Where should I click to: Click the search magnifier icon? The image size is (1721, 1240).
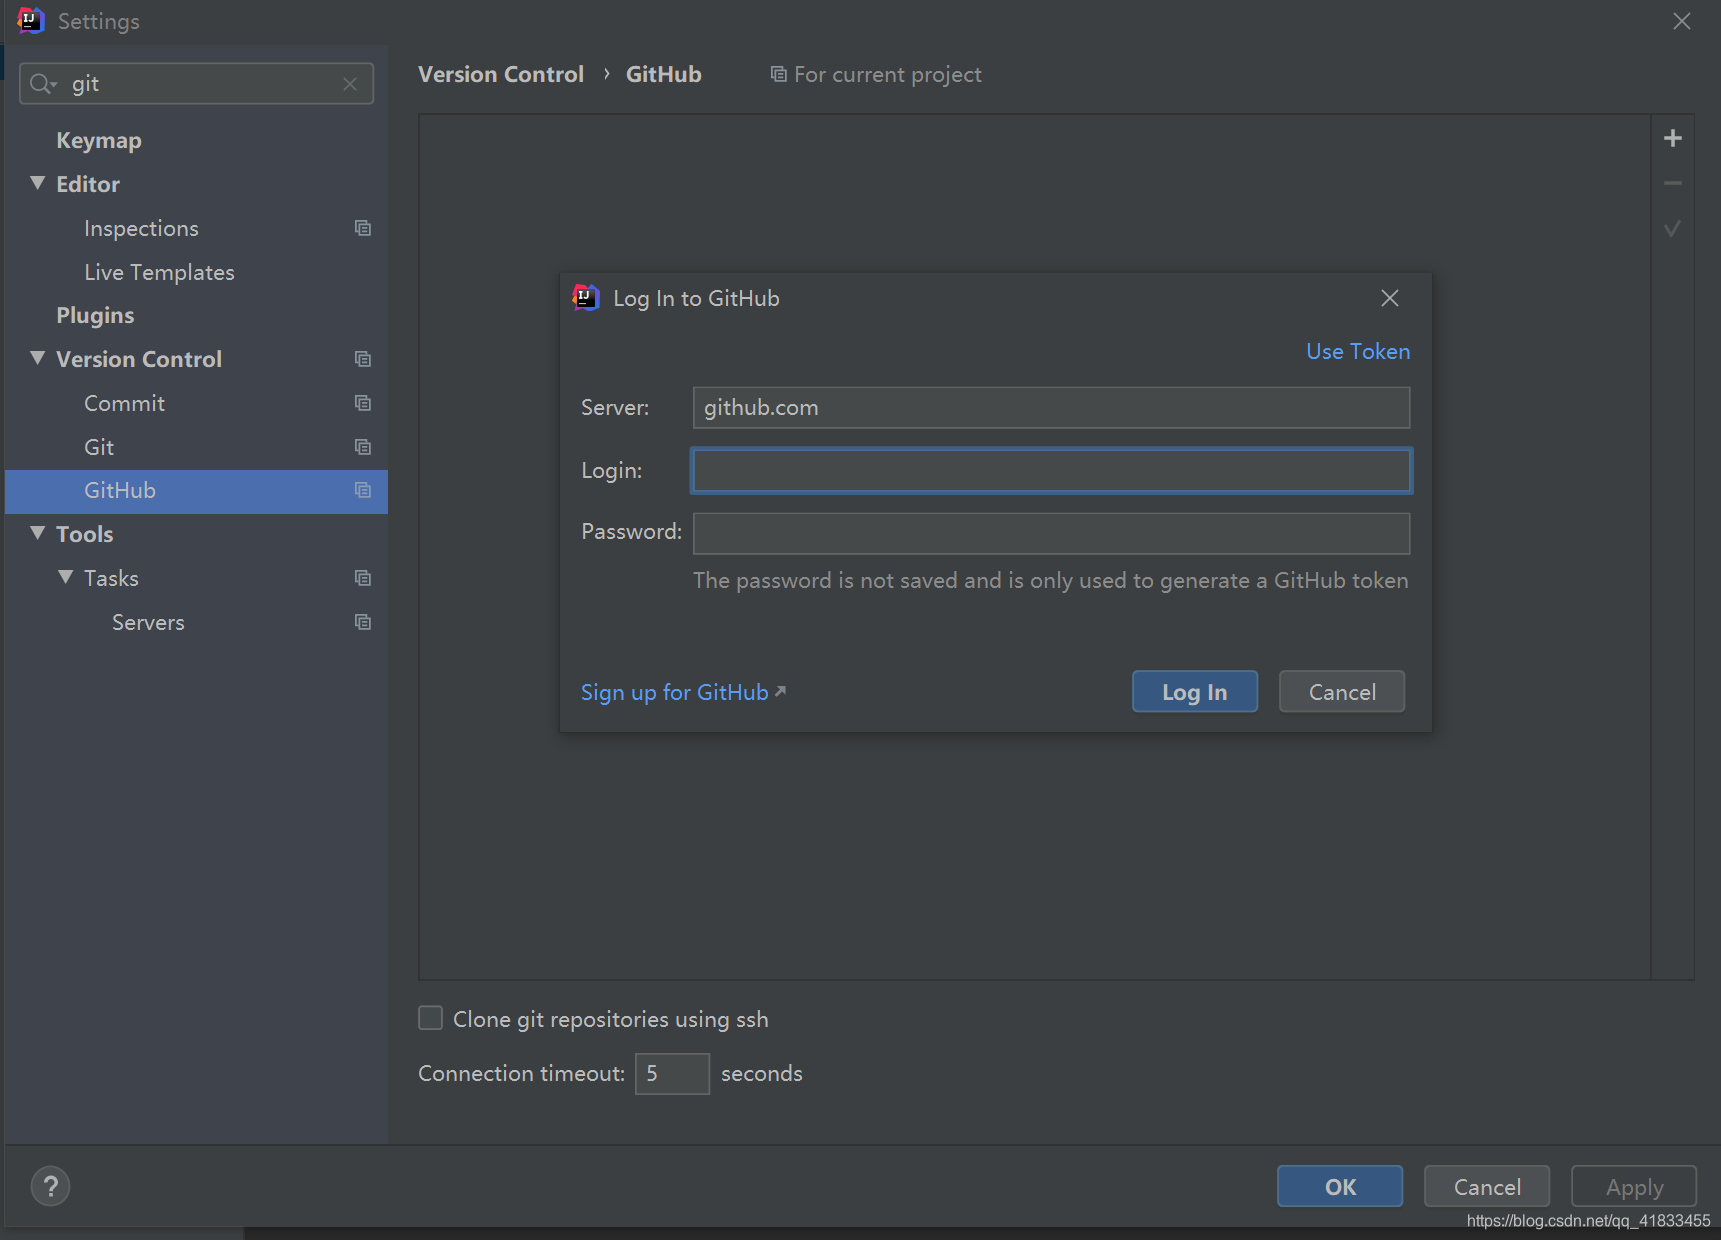click(x=42, y=84)
